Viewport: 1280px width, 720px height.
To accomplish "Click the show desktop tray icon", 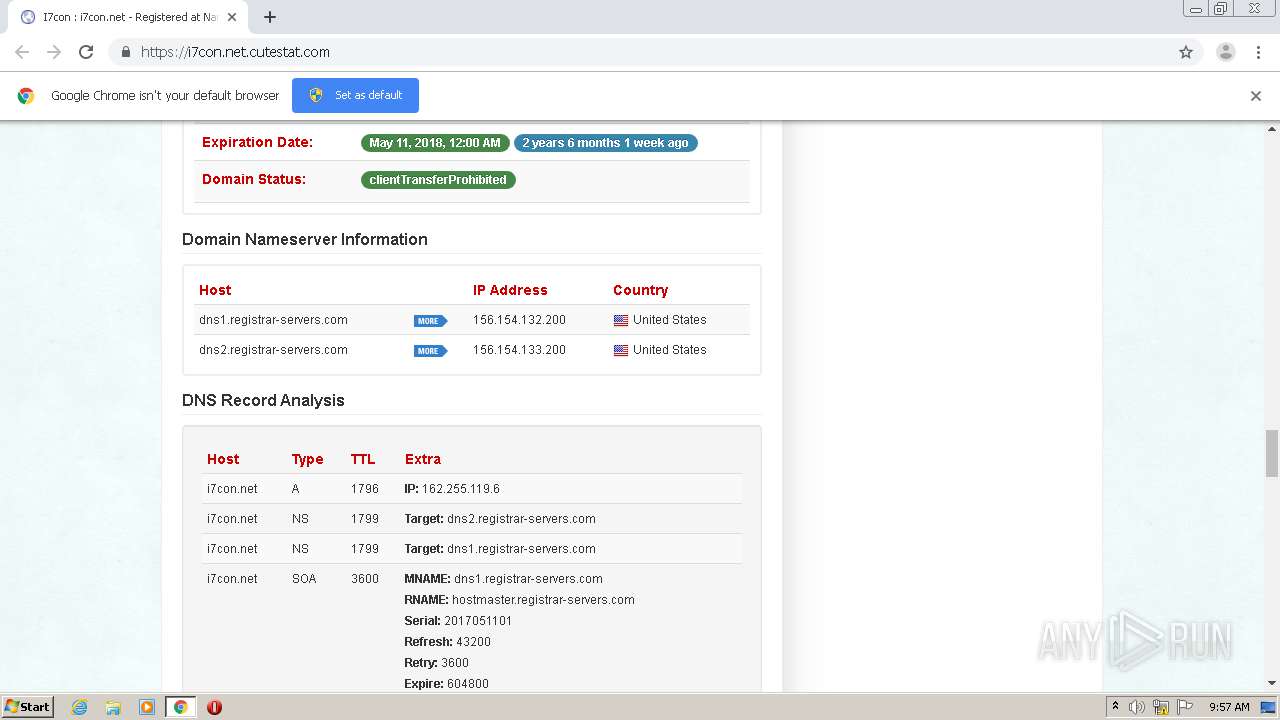I will pos(1268,707).
